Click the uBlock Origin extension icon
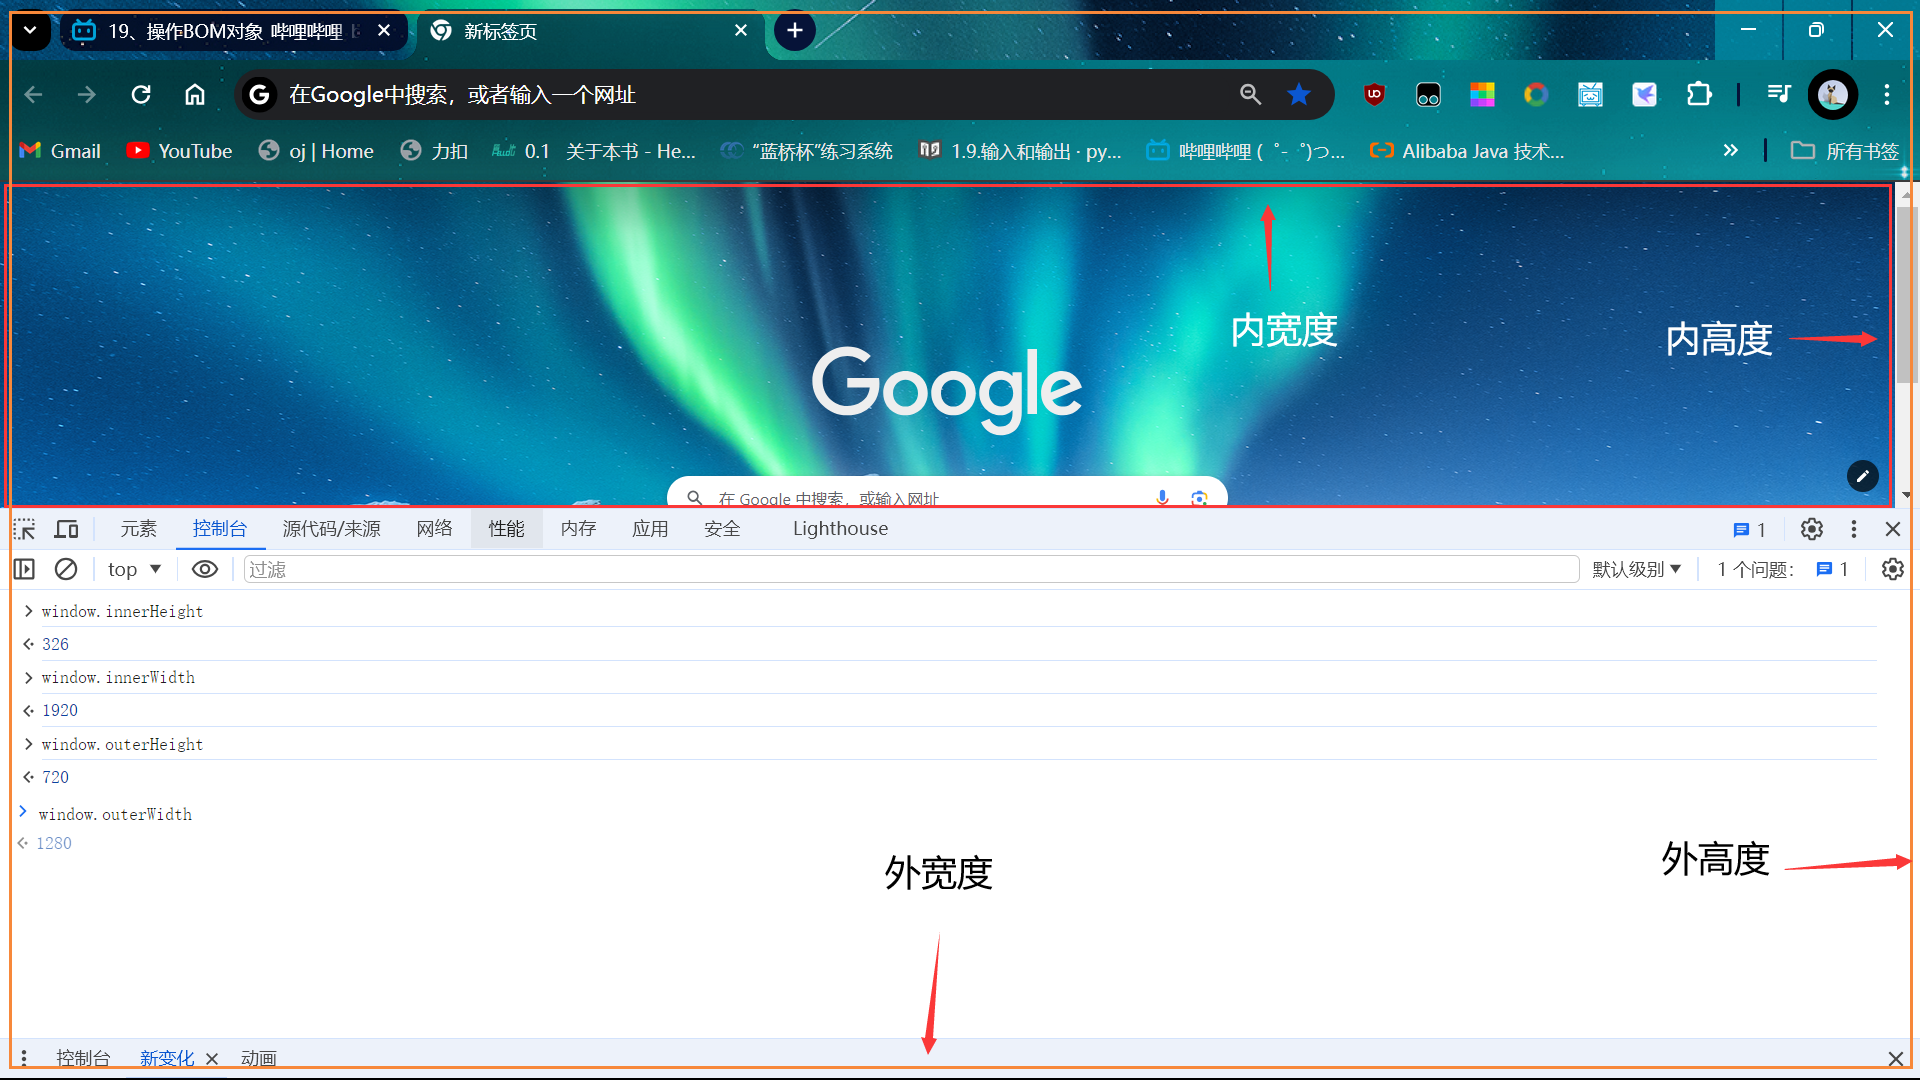 tap(1374, 95)
